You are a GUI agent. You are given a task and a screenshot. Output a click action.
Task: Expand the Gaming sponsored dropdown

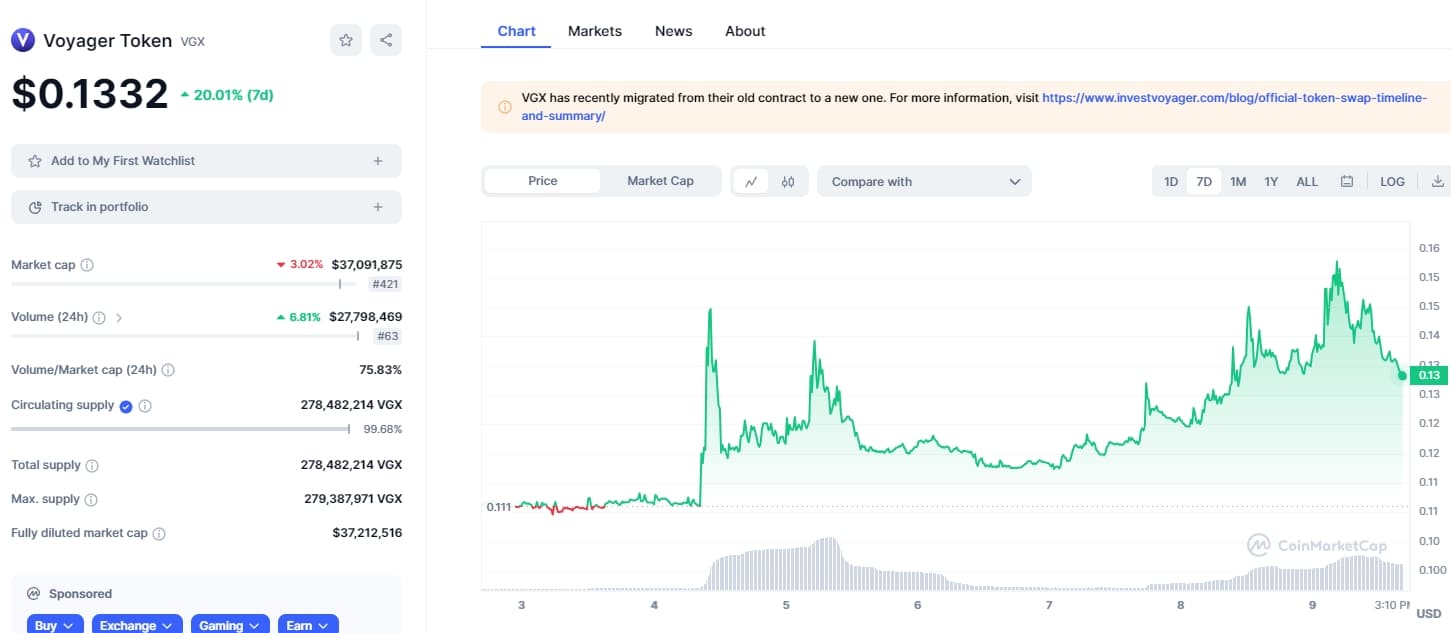(x=230, y=625)
